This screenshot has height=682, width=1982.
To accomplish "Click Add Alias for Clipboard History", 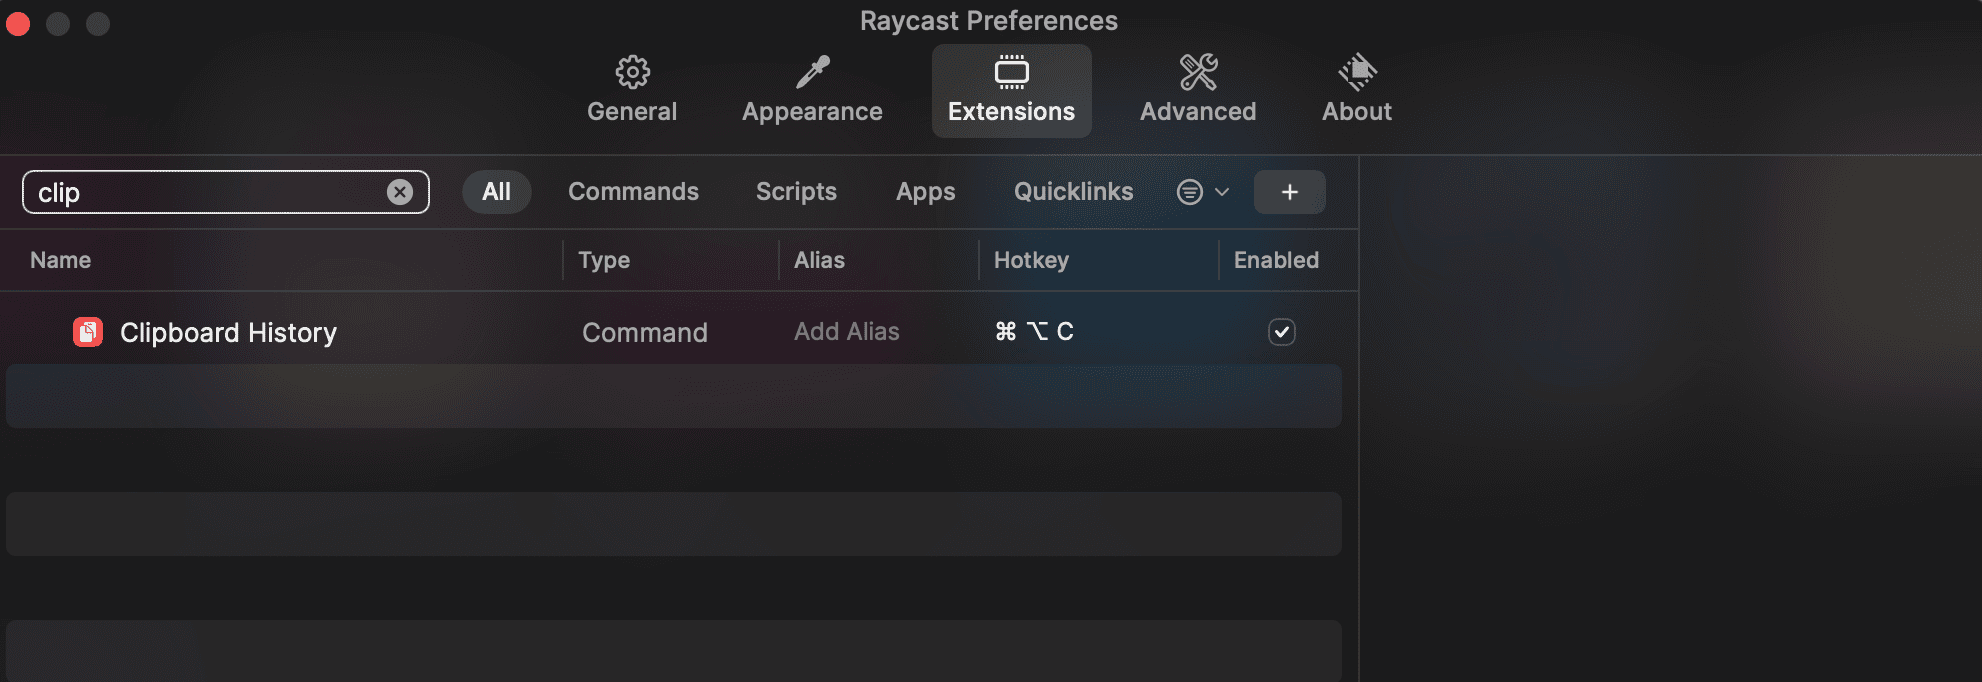I will coord(846,332).
